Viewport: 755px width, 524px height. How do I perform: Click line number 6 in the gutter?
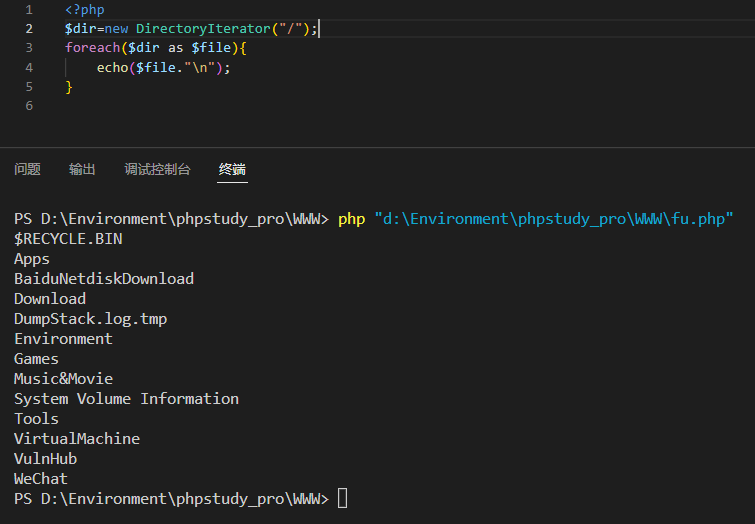point(29,105)
